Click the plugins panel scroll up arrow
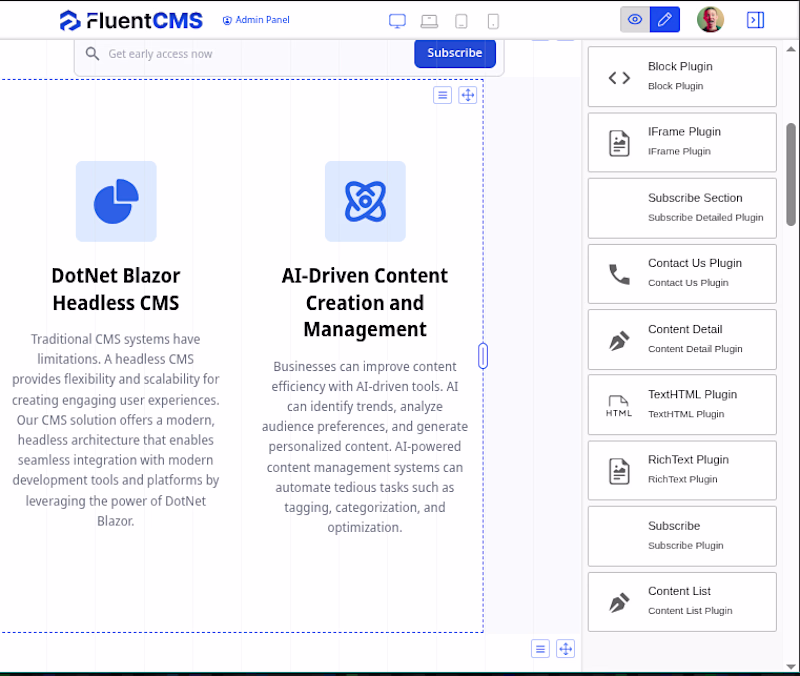The image size is (800, 676). pos(791,49)
